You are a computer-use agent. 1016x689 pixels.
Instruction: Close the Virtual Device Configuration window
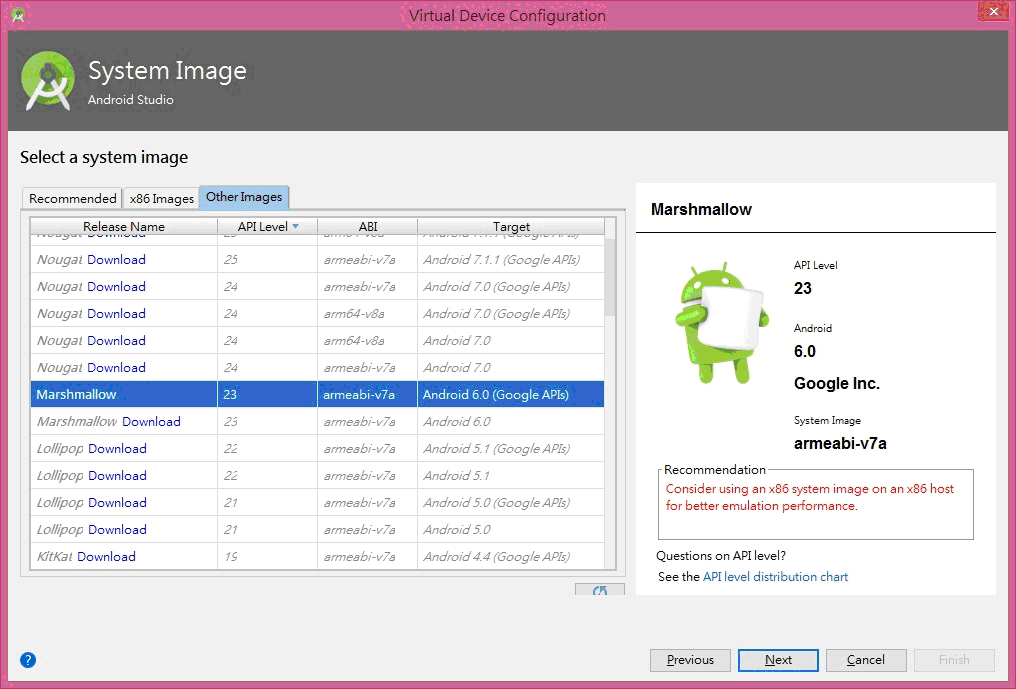pyautogui.click(x=993, y=12)
